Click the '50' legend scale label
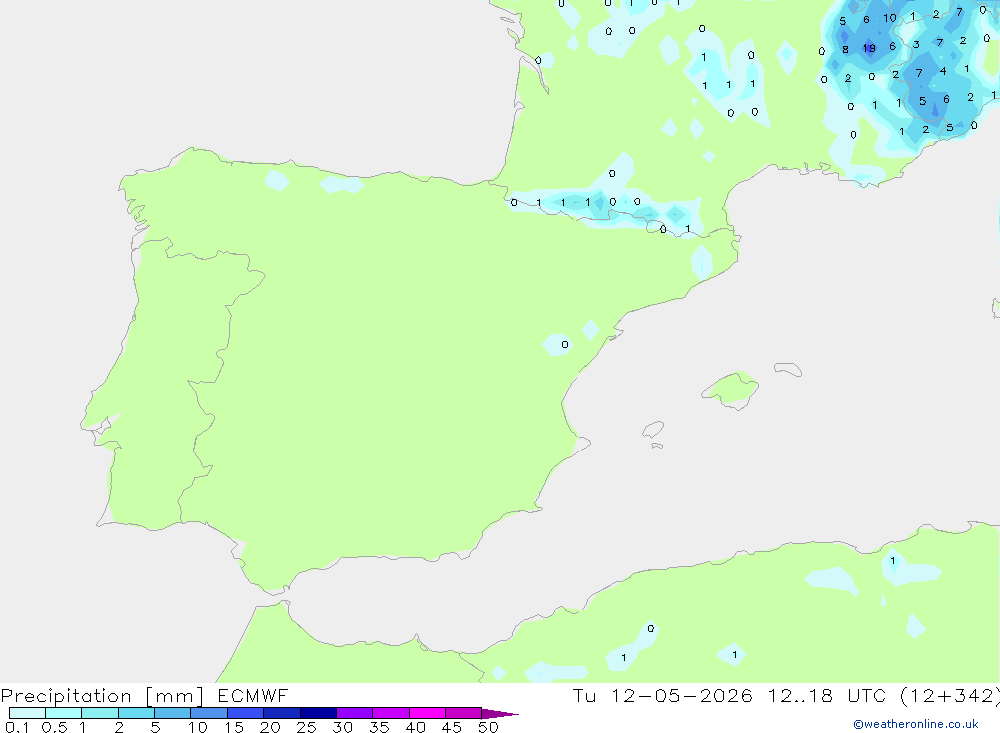Viewport: 1000px width, 733px height. pos(488,727)
